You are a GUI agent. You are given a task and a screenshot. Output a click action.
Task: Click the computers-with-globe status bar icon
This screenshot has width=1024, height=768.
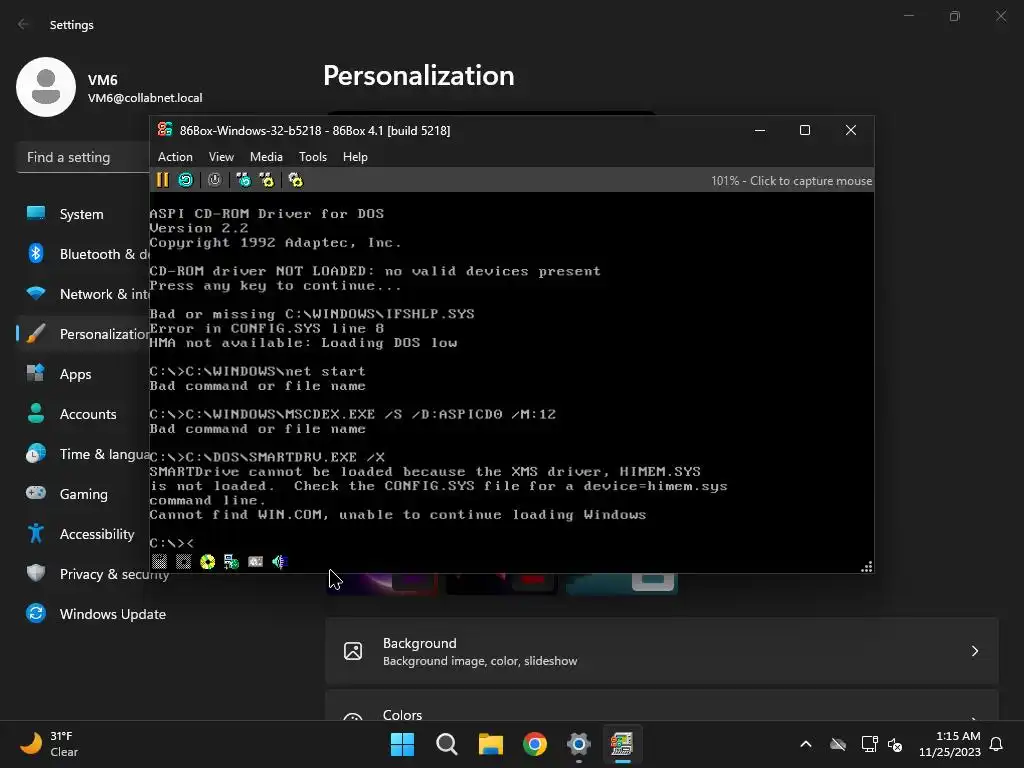(x=231, y=562)
